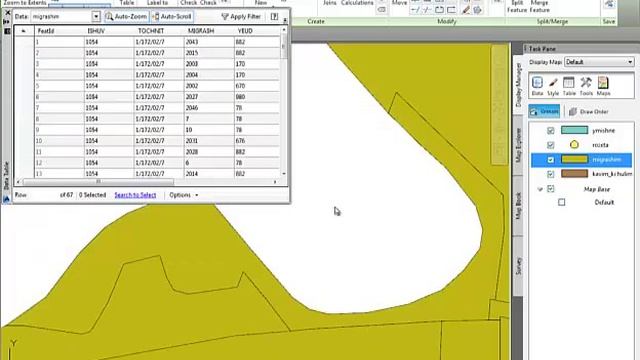This screenshot has width=640, height=360.
Task: Click Split Feature in ribbon
Action: pos(517,6)
